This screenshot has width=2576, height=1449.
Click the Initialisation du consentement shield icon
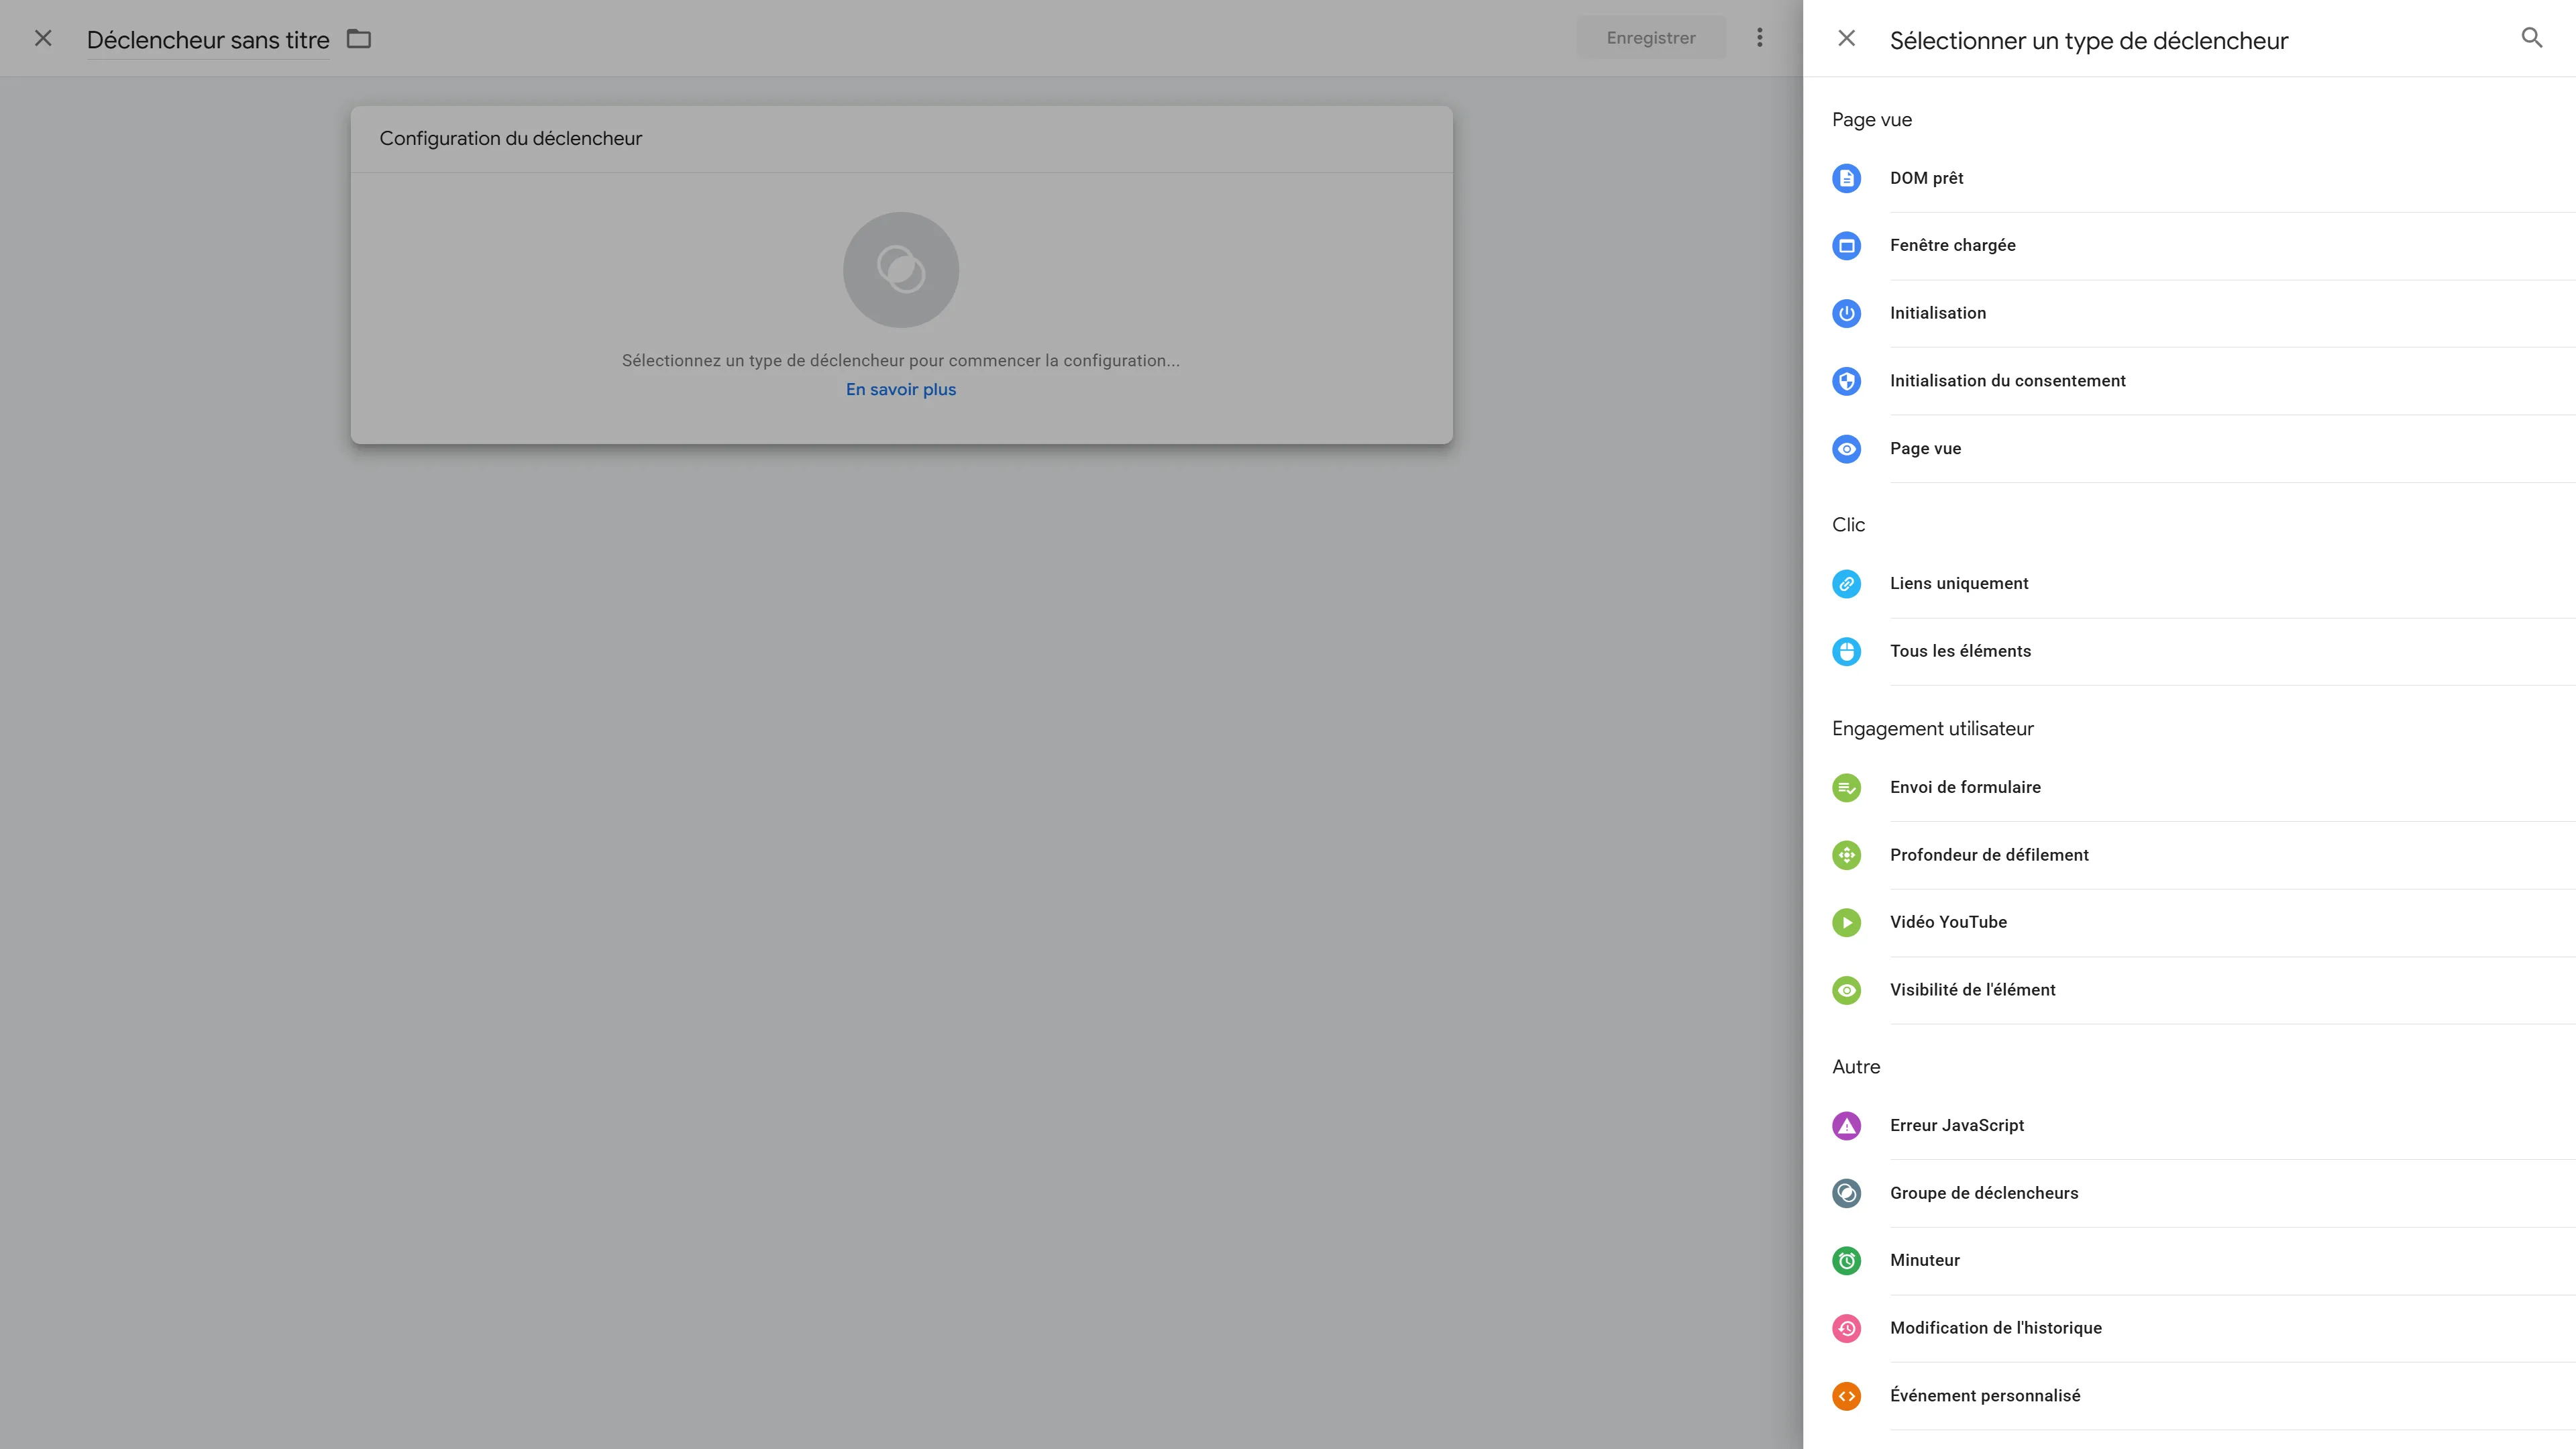pos(1846,381)
